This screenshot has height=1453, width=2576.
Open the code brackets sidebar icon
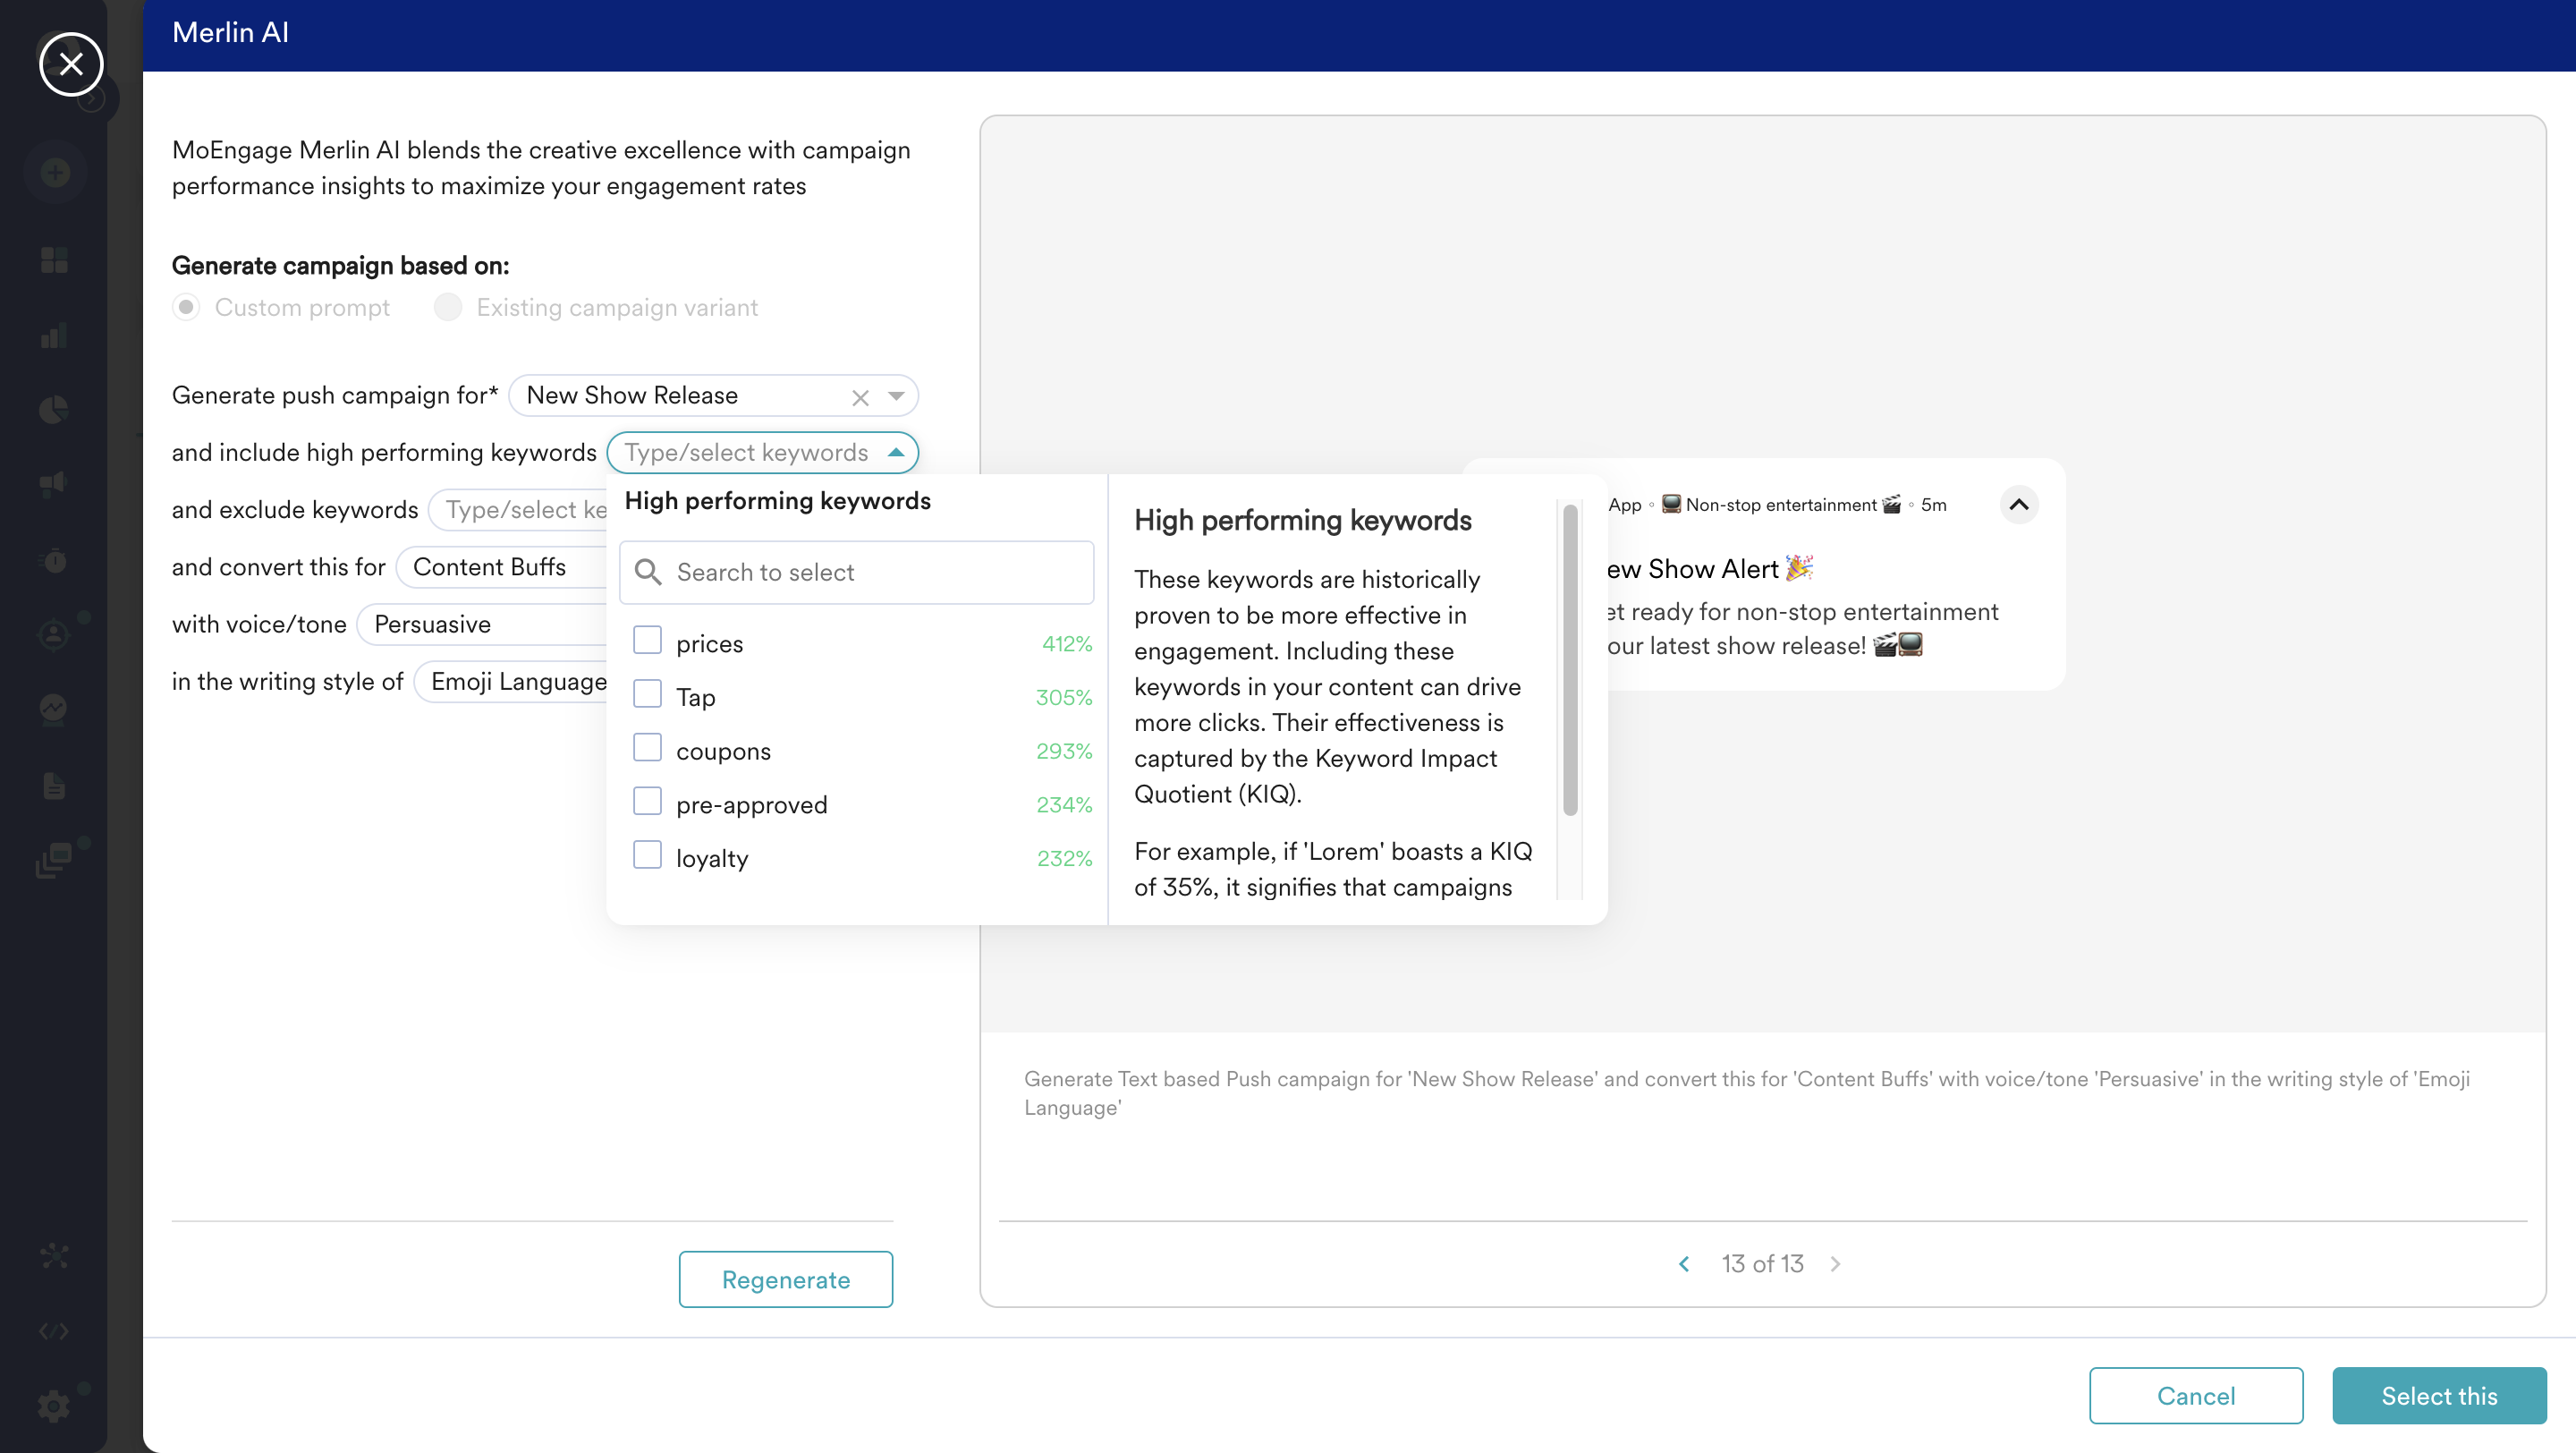coord(54,1331)
